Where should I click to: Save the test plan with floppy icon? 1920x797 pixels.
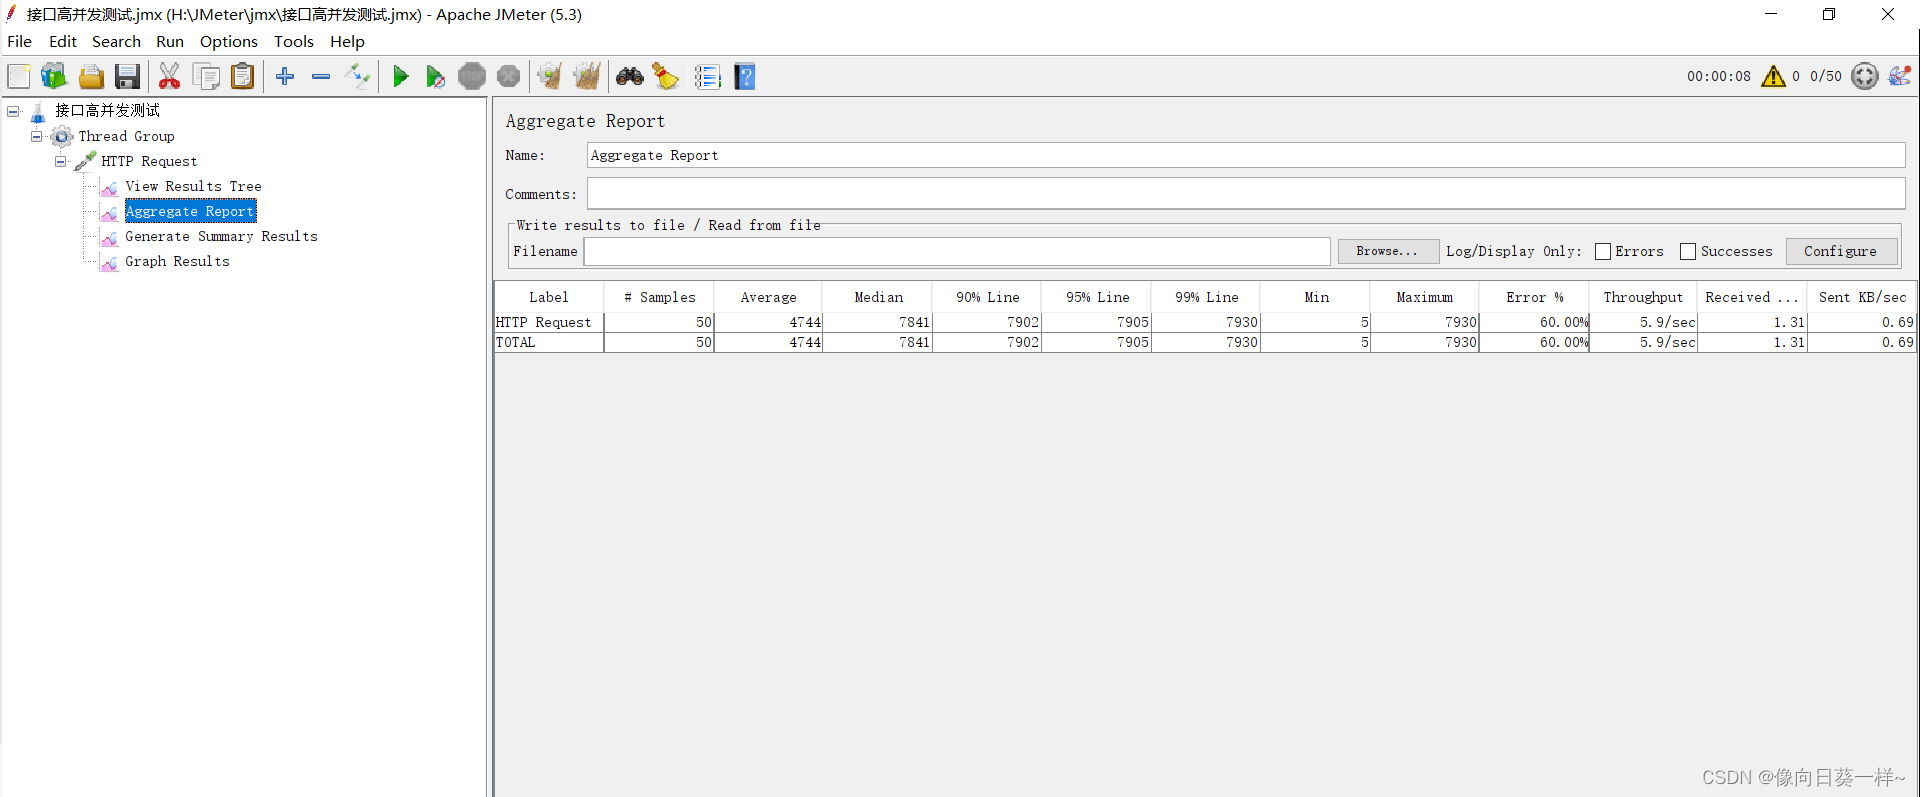coord(127,76)
